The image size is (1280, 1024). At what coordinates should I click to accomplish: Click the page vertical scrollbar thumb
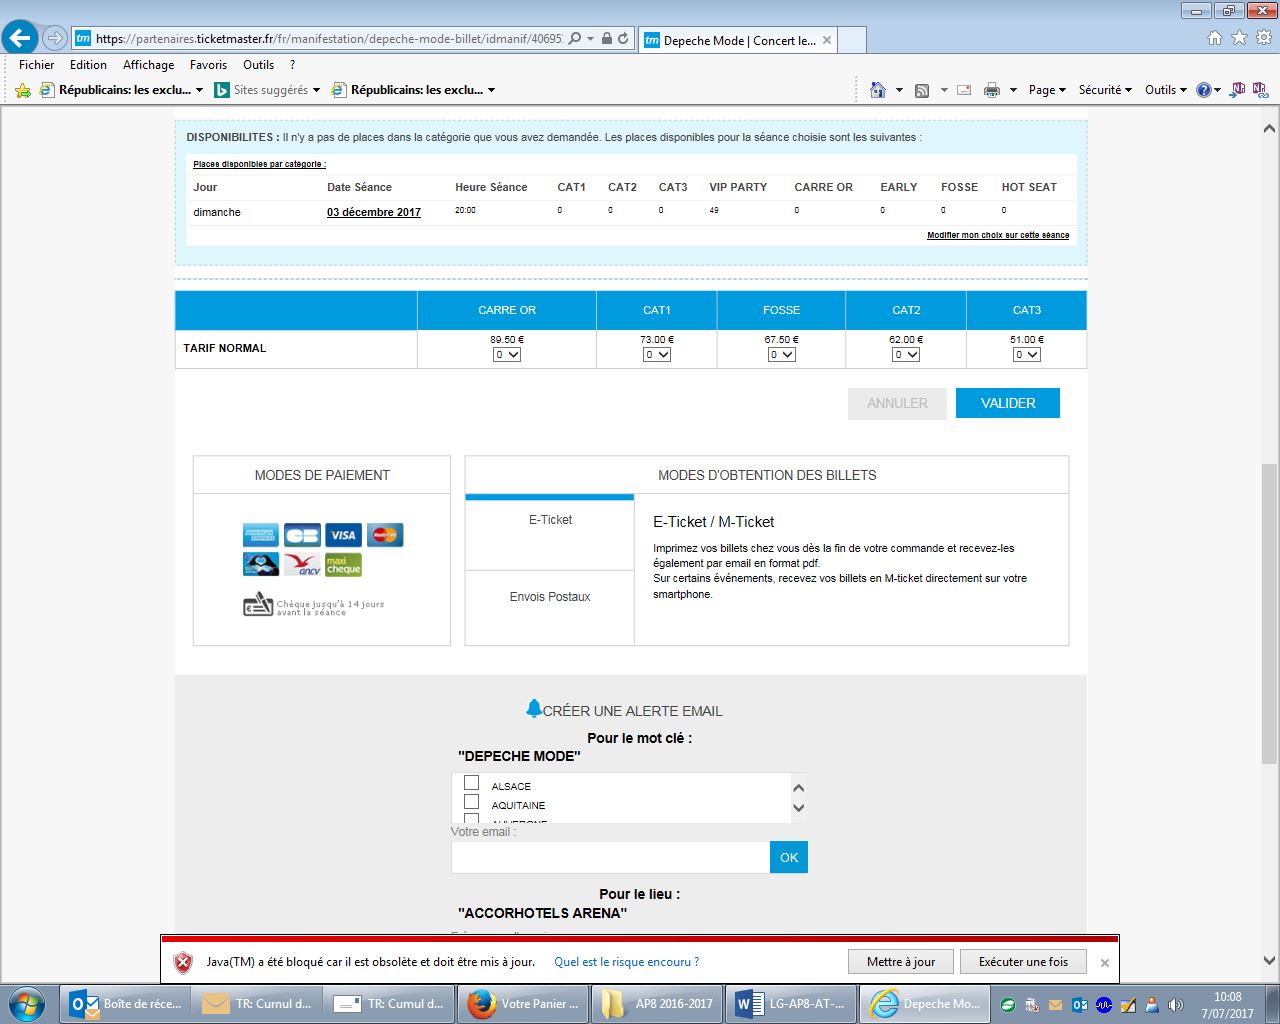1269,614
